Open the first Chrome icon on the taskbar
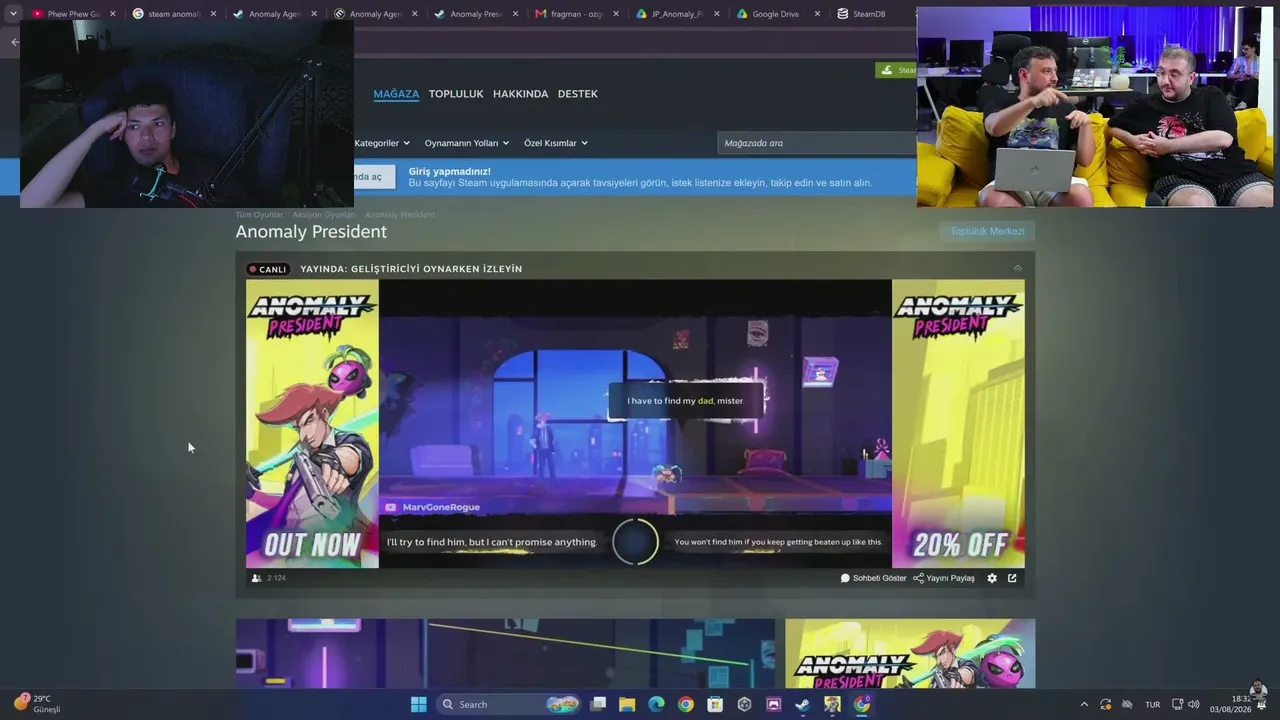1280x720 pixels. coord(685,704)
